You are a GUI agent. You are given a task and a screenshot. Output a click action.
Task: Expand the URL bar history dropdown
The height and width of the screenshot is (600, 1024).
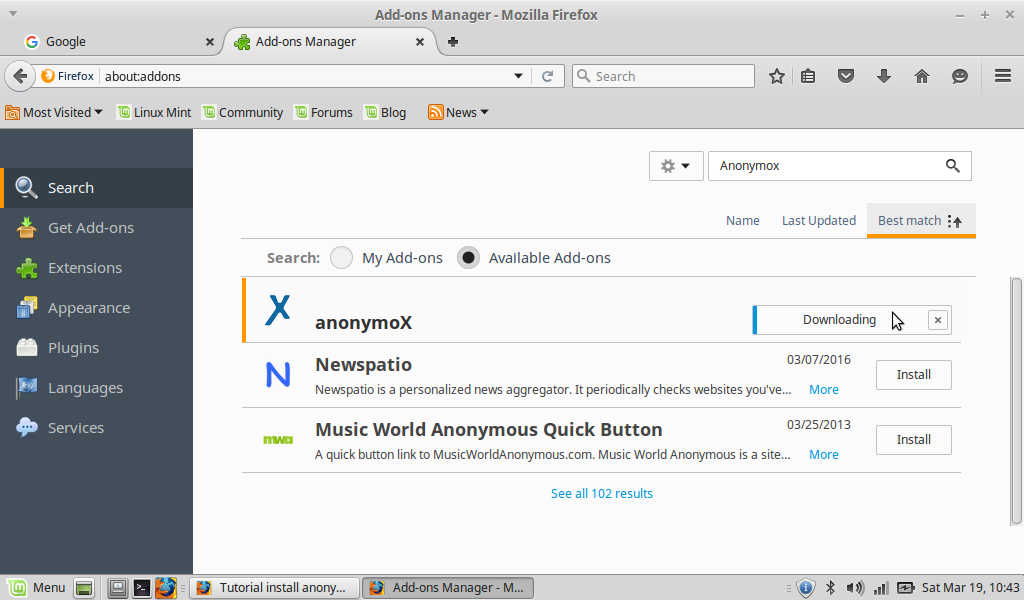pos(518,76)
